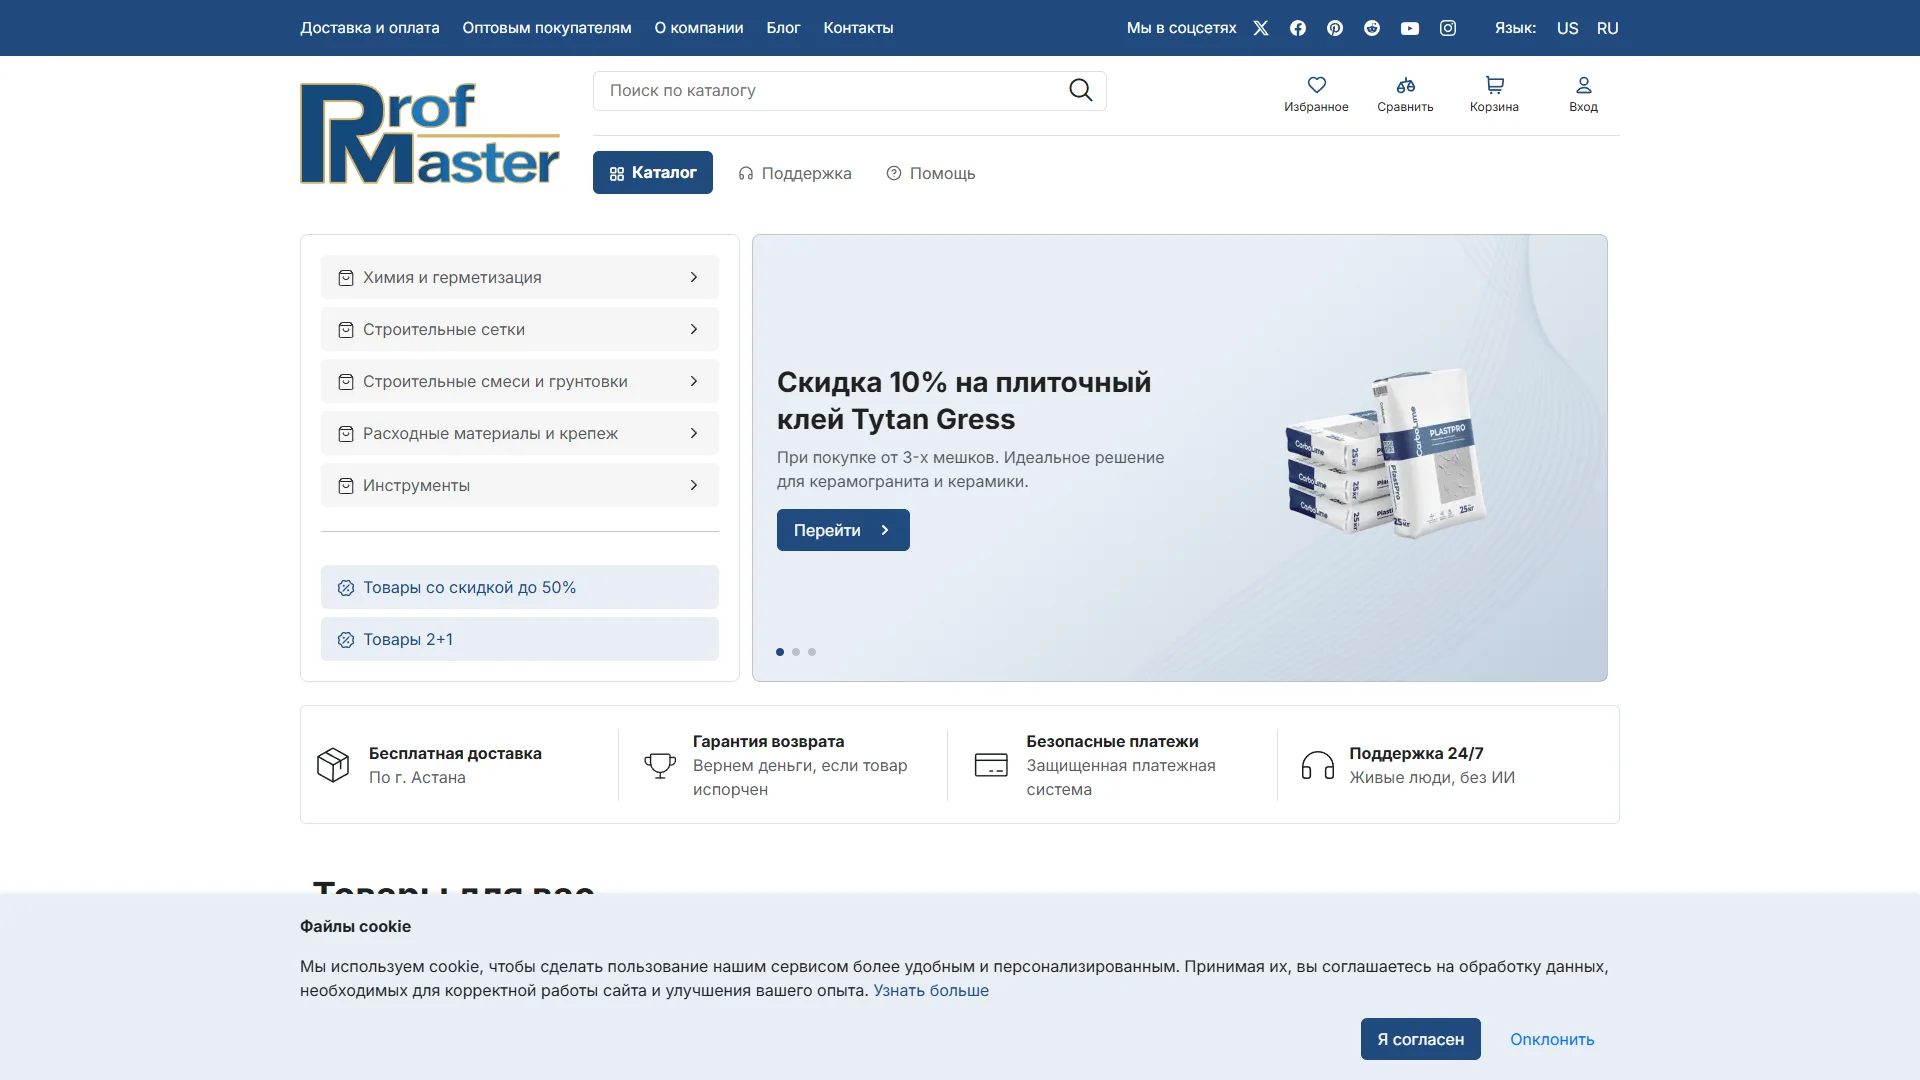This screenshot has height=1080, width=1920.
Task: Accept cookies with Я согласен
Action: click(1420, 1039)
